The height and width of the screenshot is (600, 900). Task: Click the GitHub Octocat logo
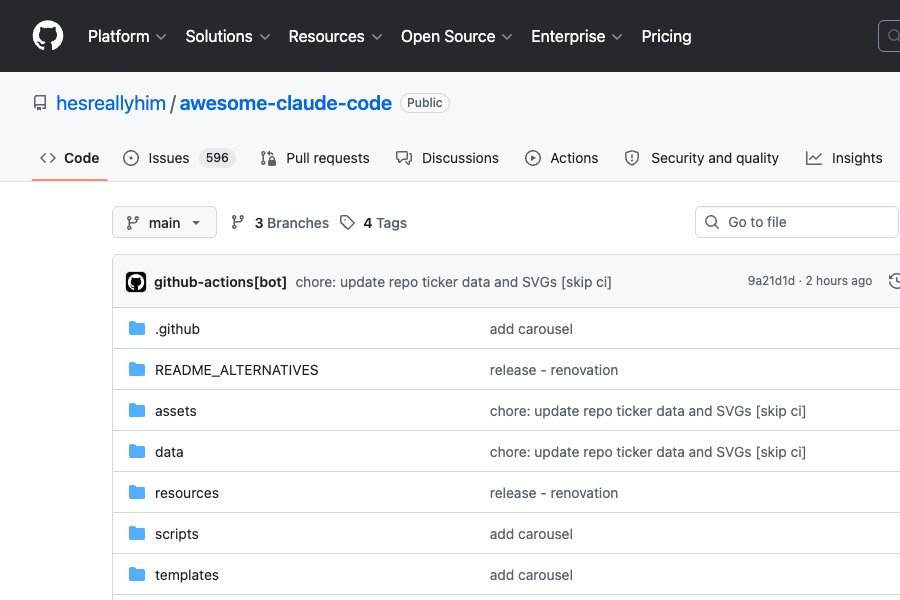pyautogui.click(x=48, y=36)
